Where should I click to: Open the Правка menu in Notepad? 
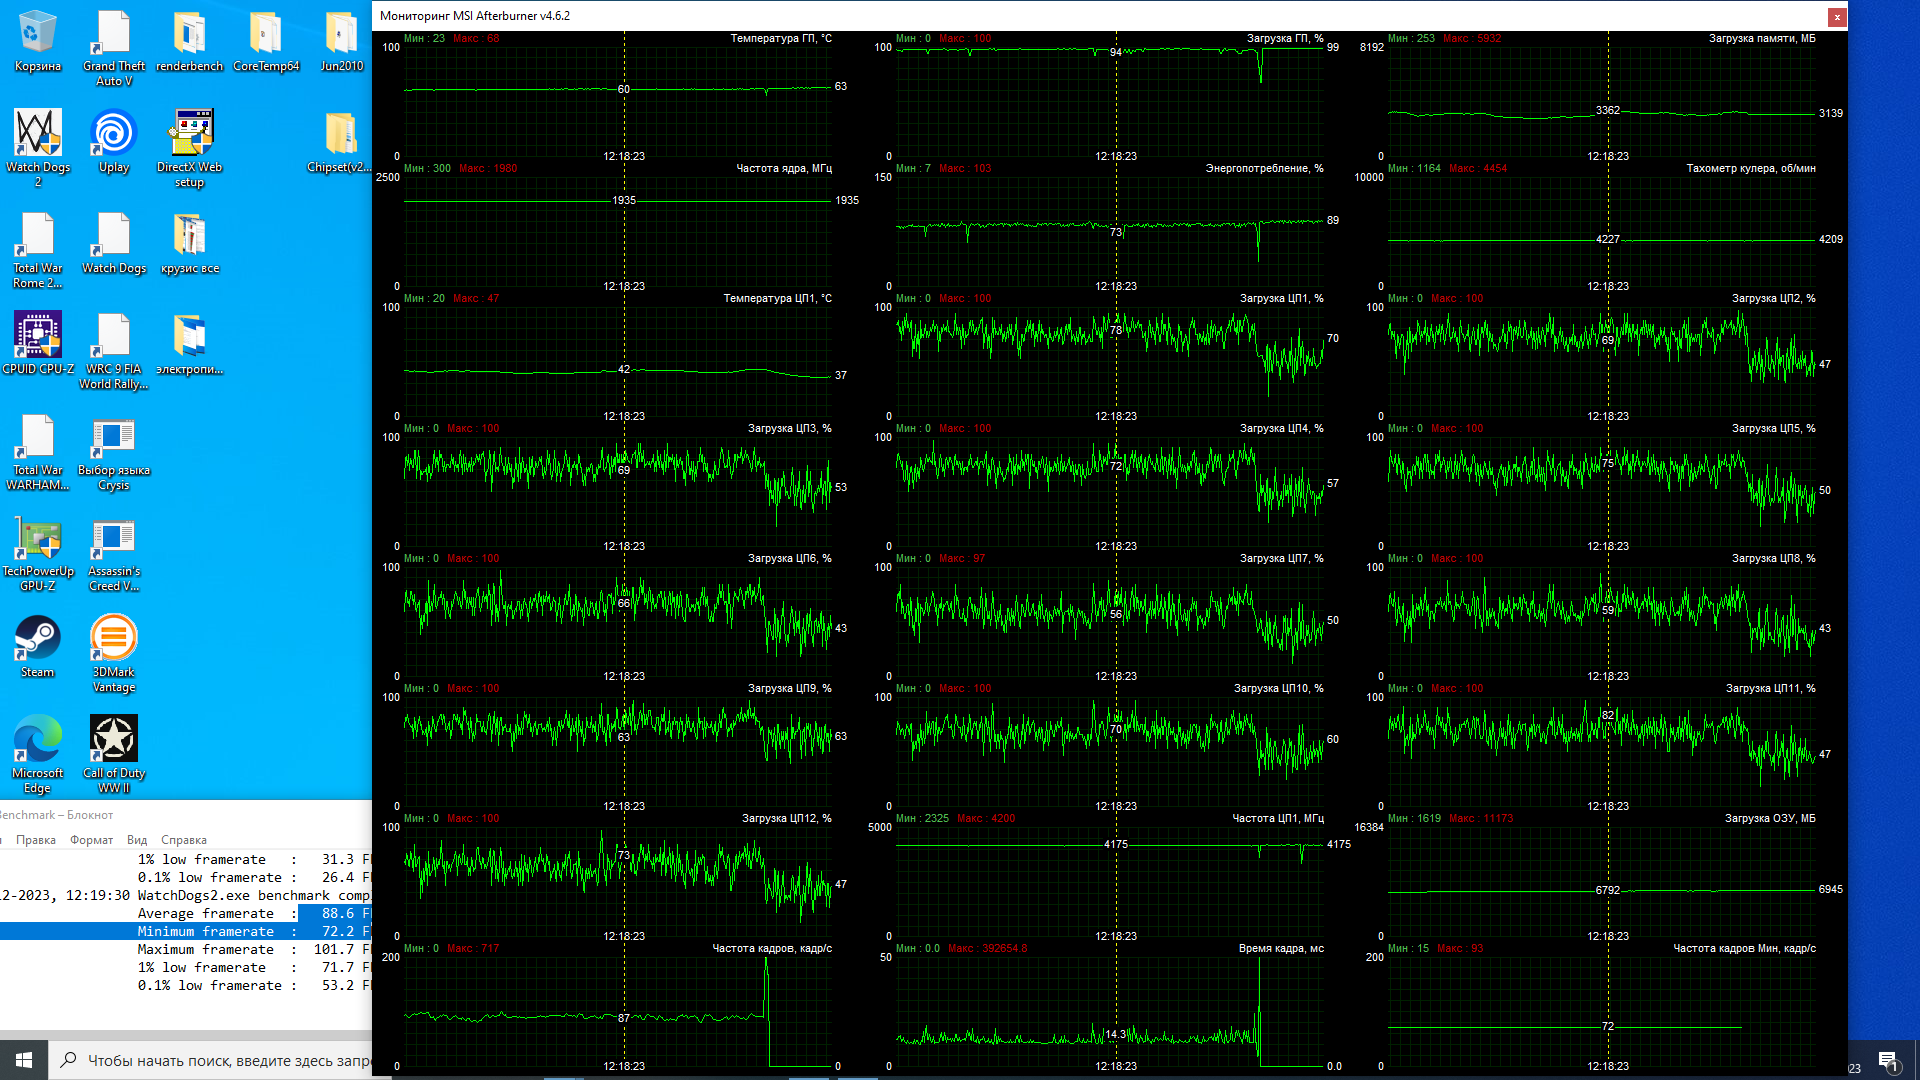click(36, 840)
